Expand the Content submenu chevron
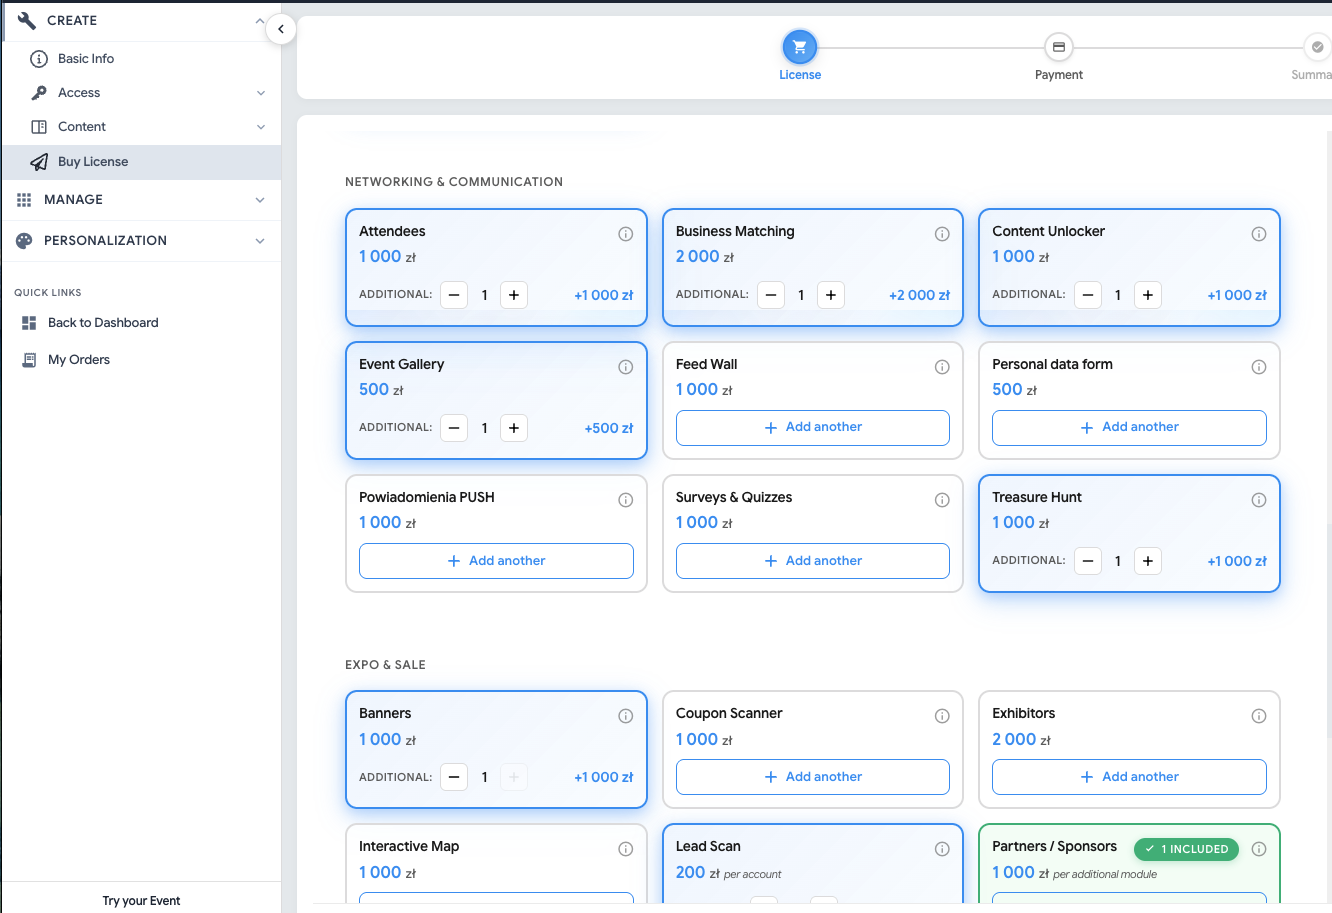The height and width of the screenshot is (913, 1332). (260, 127)
